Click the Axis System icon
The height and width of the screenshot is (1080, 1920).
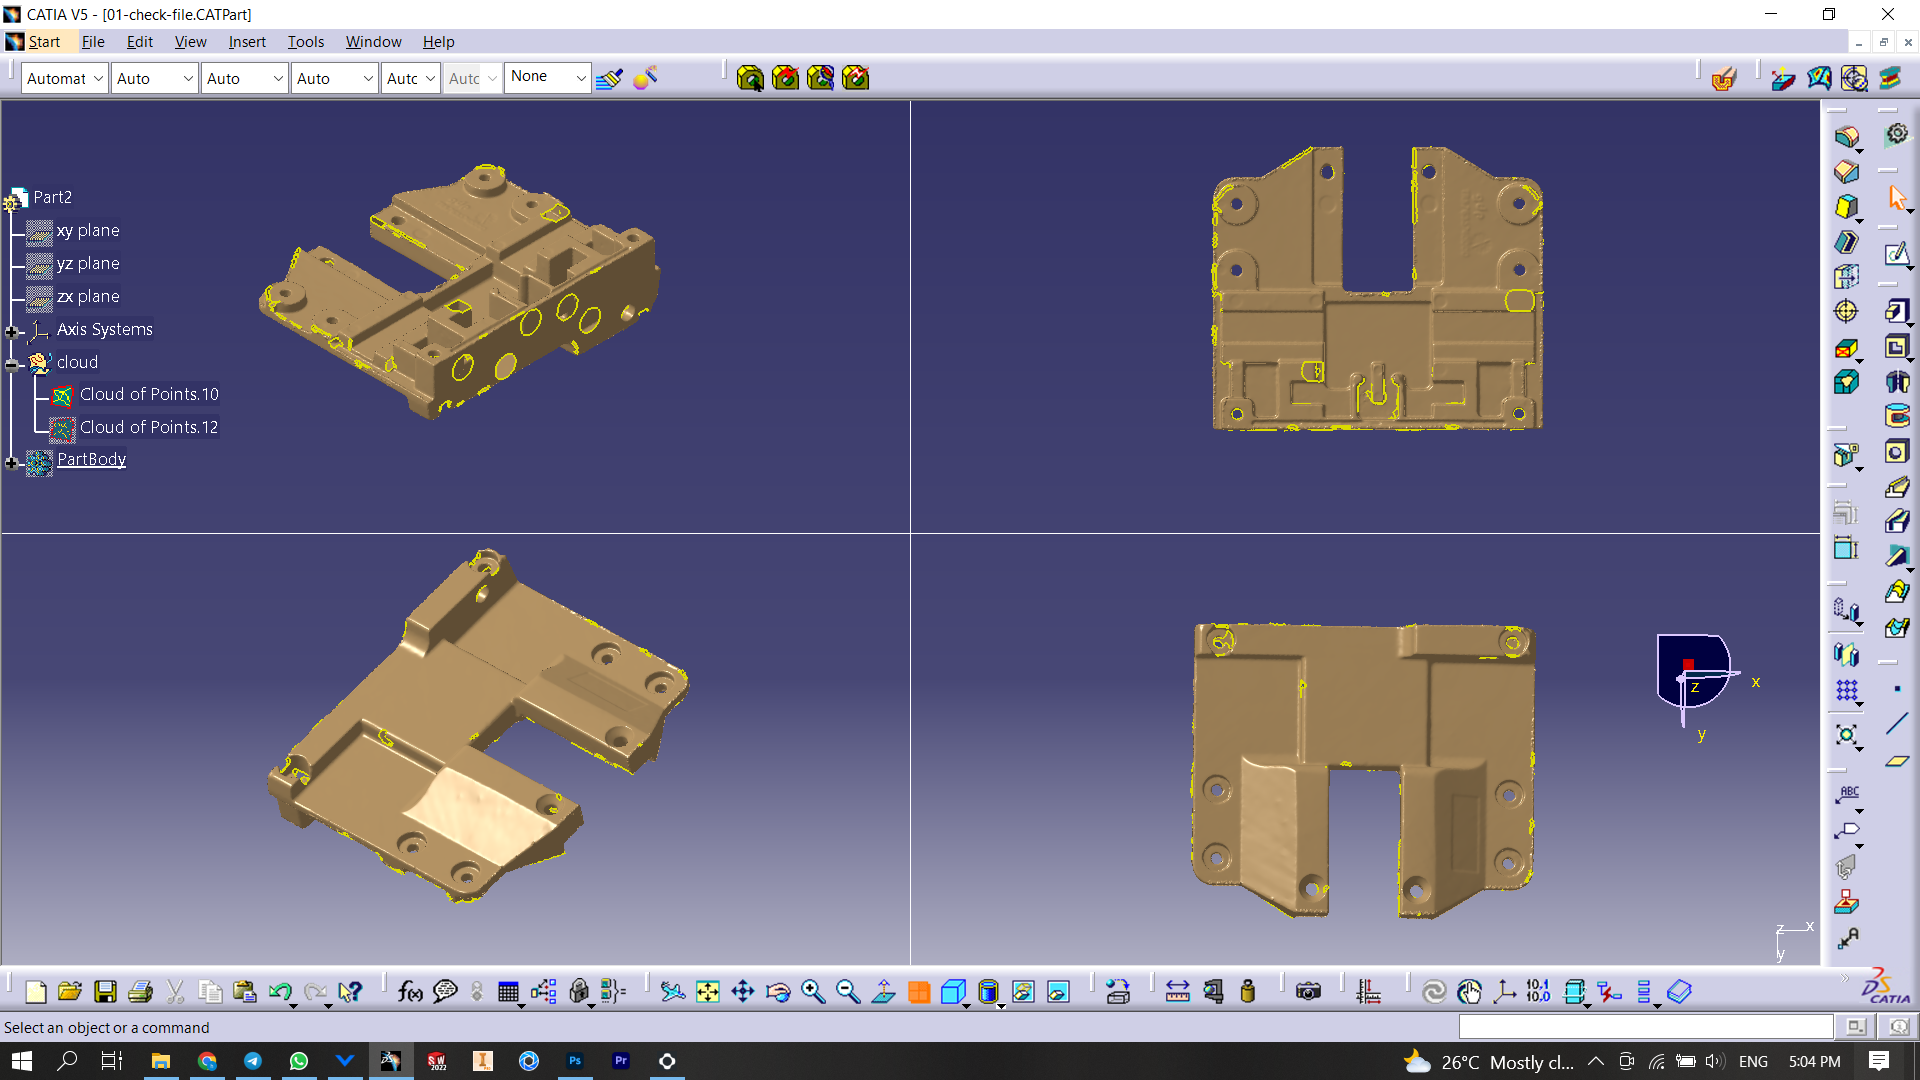[1504, 991]
